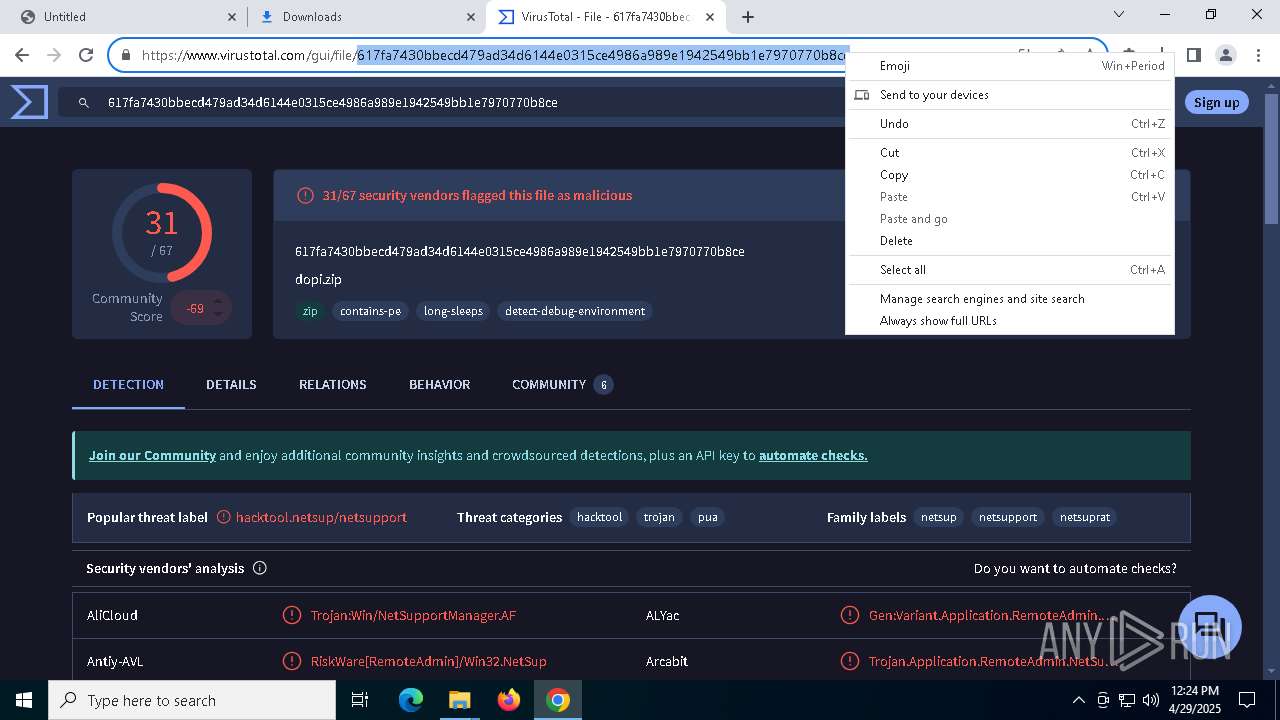Viewport: 1280px width, 720px height.
Task: Click the zip file type tag
Action: 310,311
